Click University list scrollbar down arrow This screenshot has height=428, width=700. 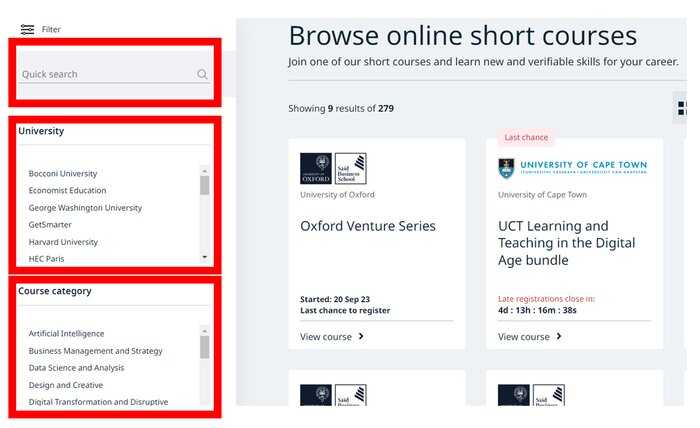(x=204, y=257)
